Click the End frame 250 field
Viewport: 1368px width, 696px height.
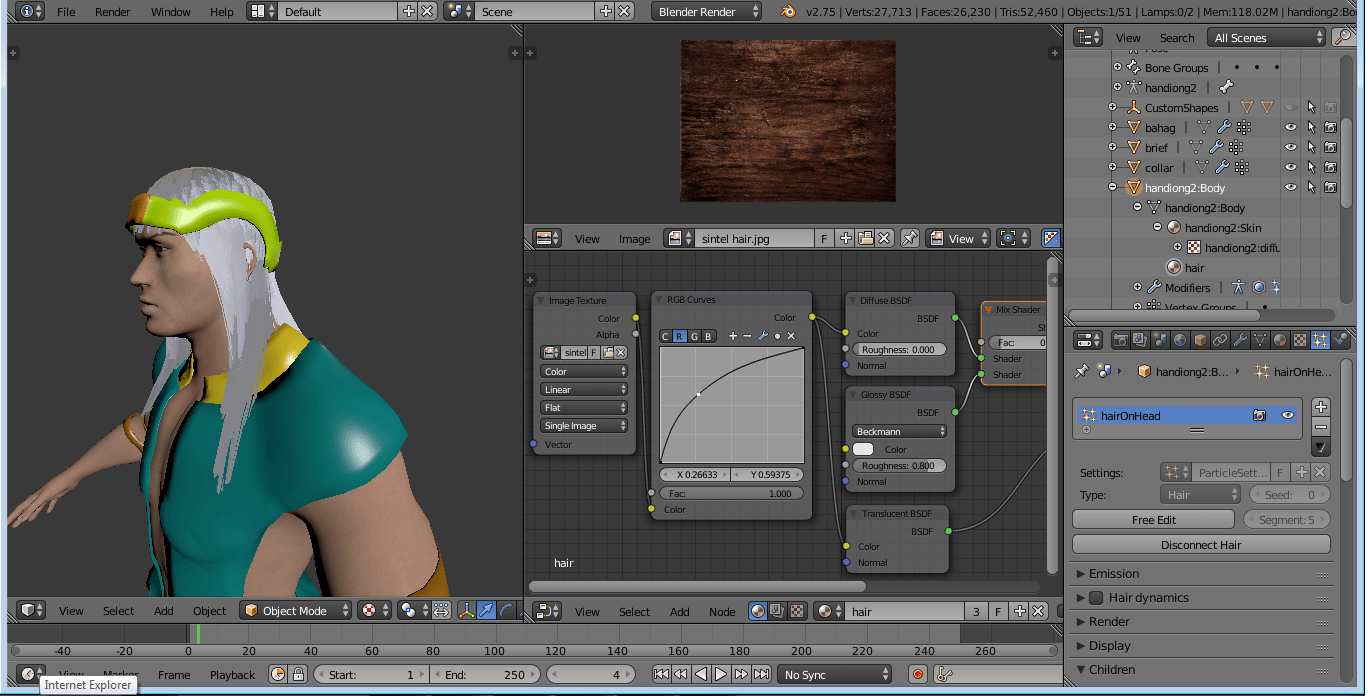485,674
